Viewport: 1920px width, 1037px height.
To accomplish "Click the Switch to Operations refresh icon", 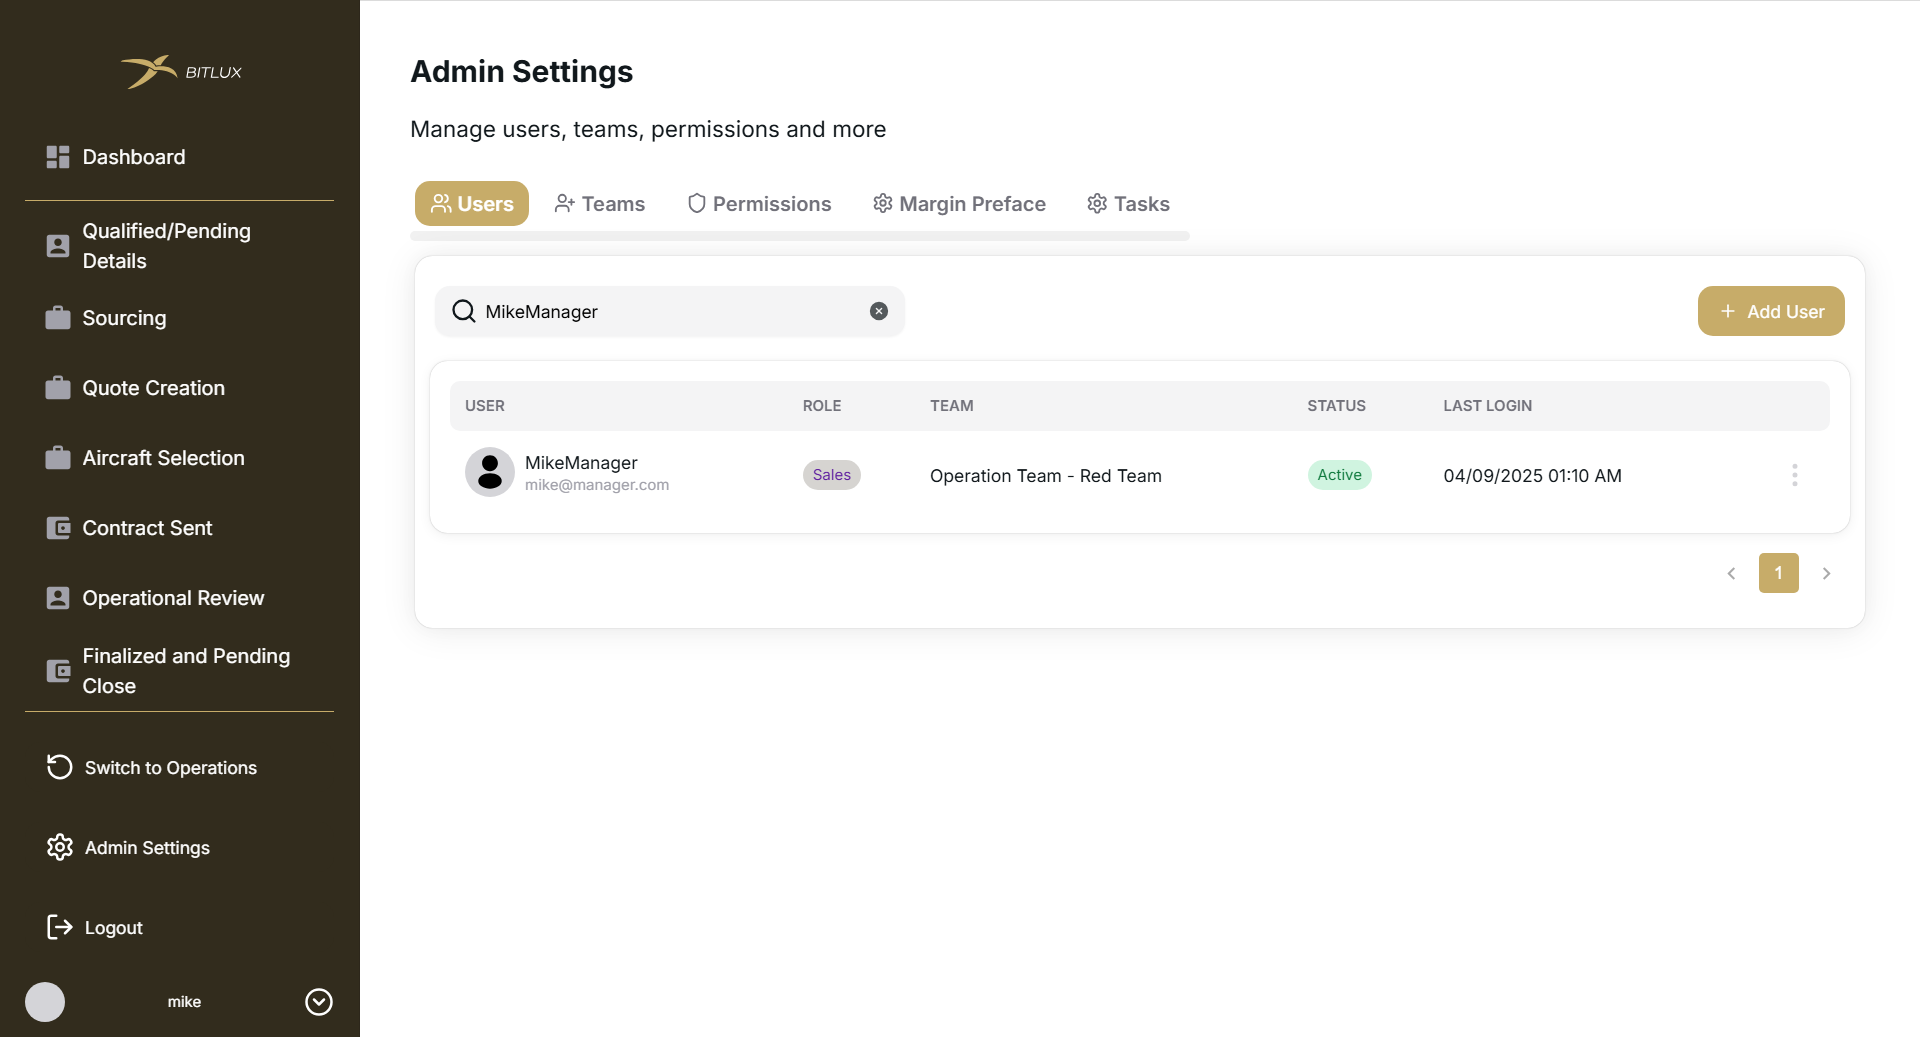I will coord(60,767).
